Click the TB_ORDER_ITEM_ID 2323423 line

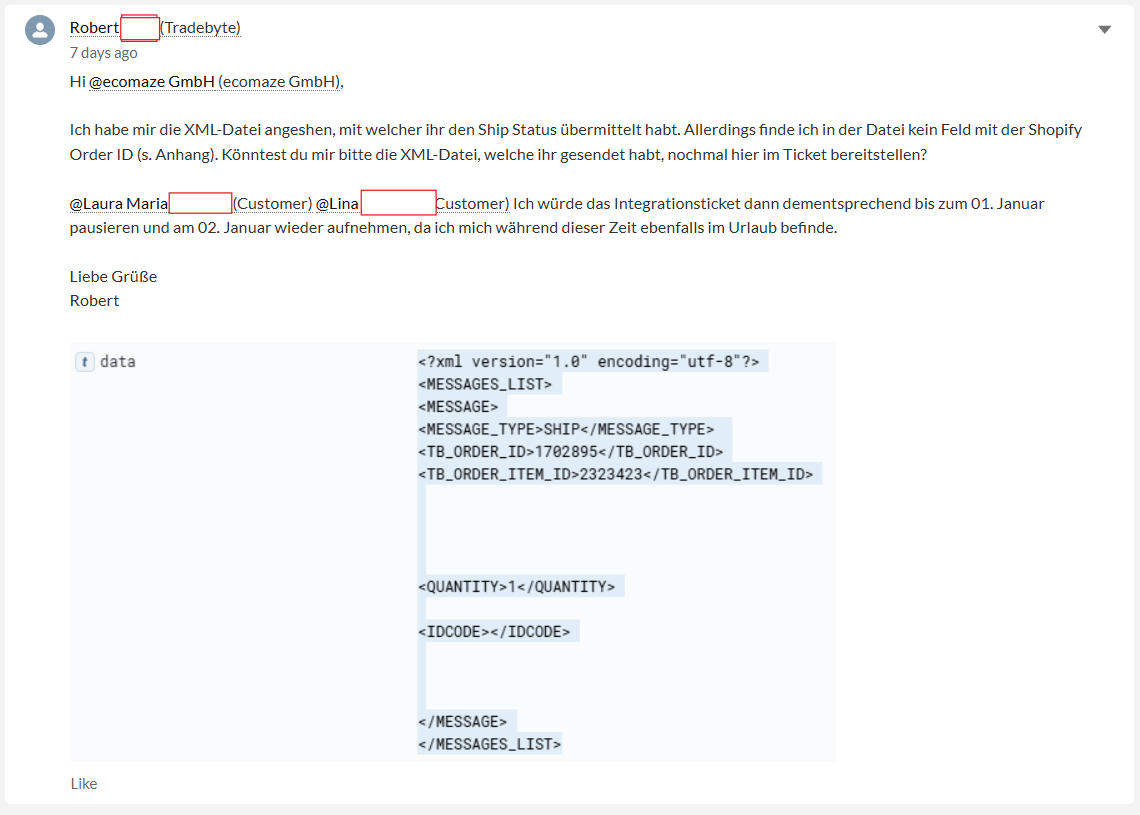tap(615, 474)
